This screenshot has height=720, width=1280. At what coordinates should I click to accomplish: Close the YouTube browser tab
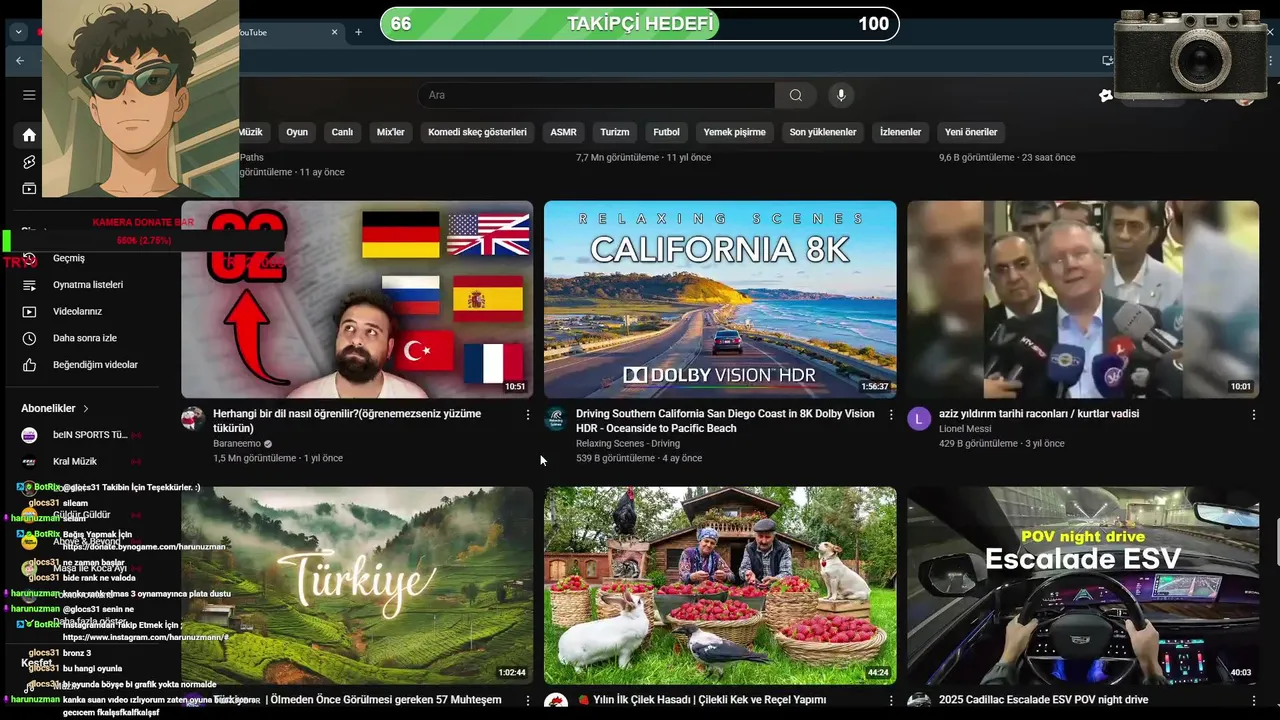335,32
